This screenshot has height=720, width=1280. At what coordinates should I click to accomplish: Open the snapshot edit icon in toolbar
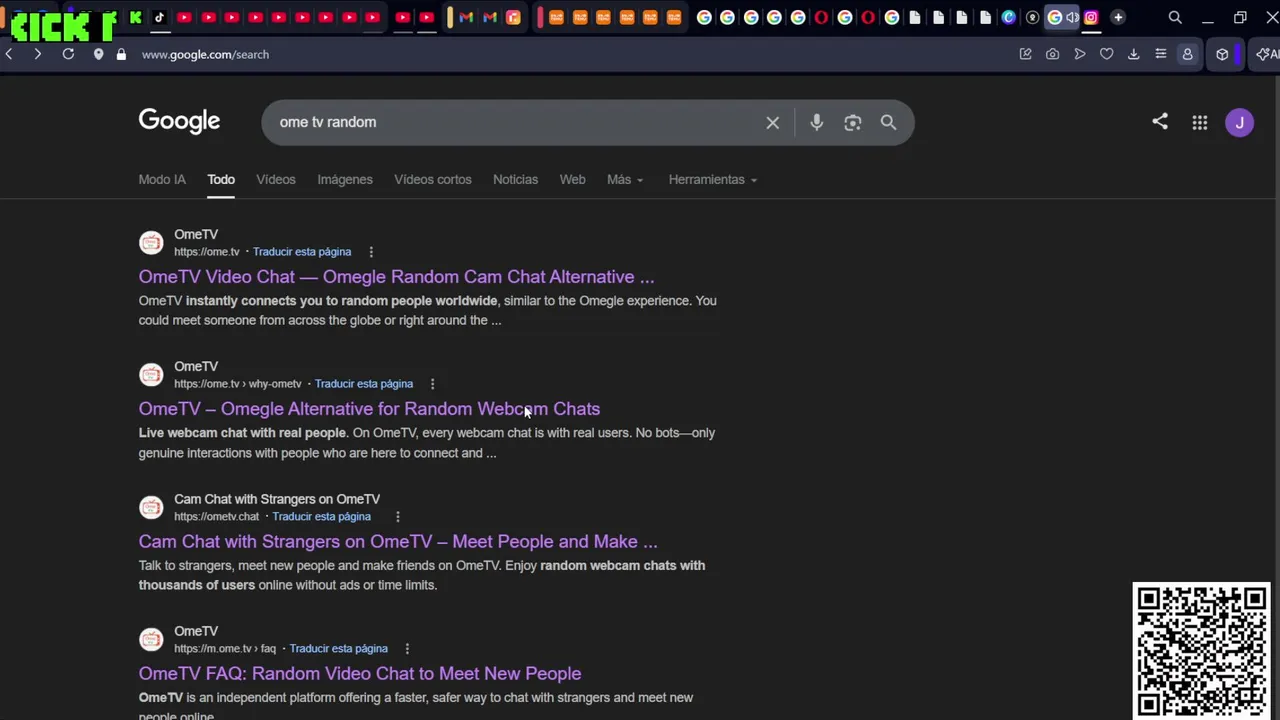tap(1025, 54)
